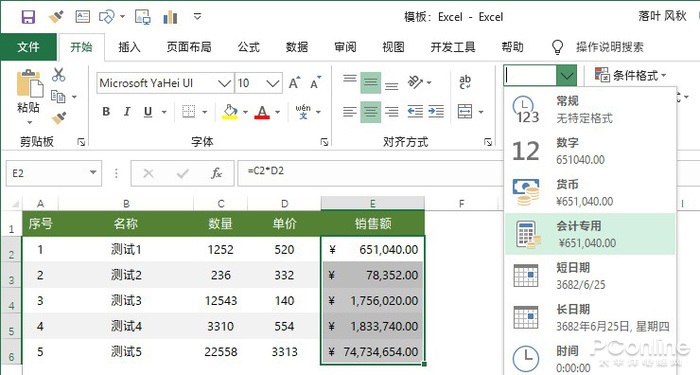Select the 长日期 long date format
This screenshot has height=375, width=700.
pos(590,317)
